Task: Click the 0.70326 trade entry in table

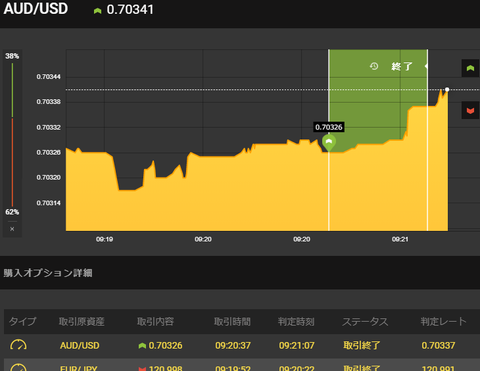Action: pos(165,345)
